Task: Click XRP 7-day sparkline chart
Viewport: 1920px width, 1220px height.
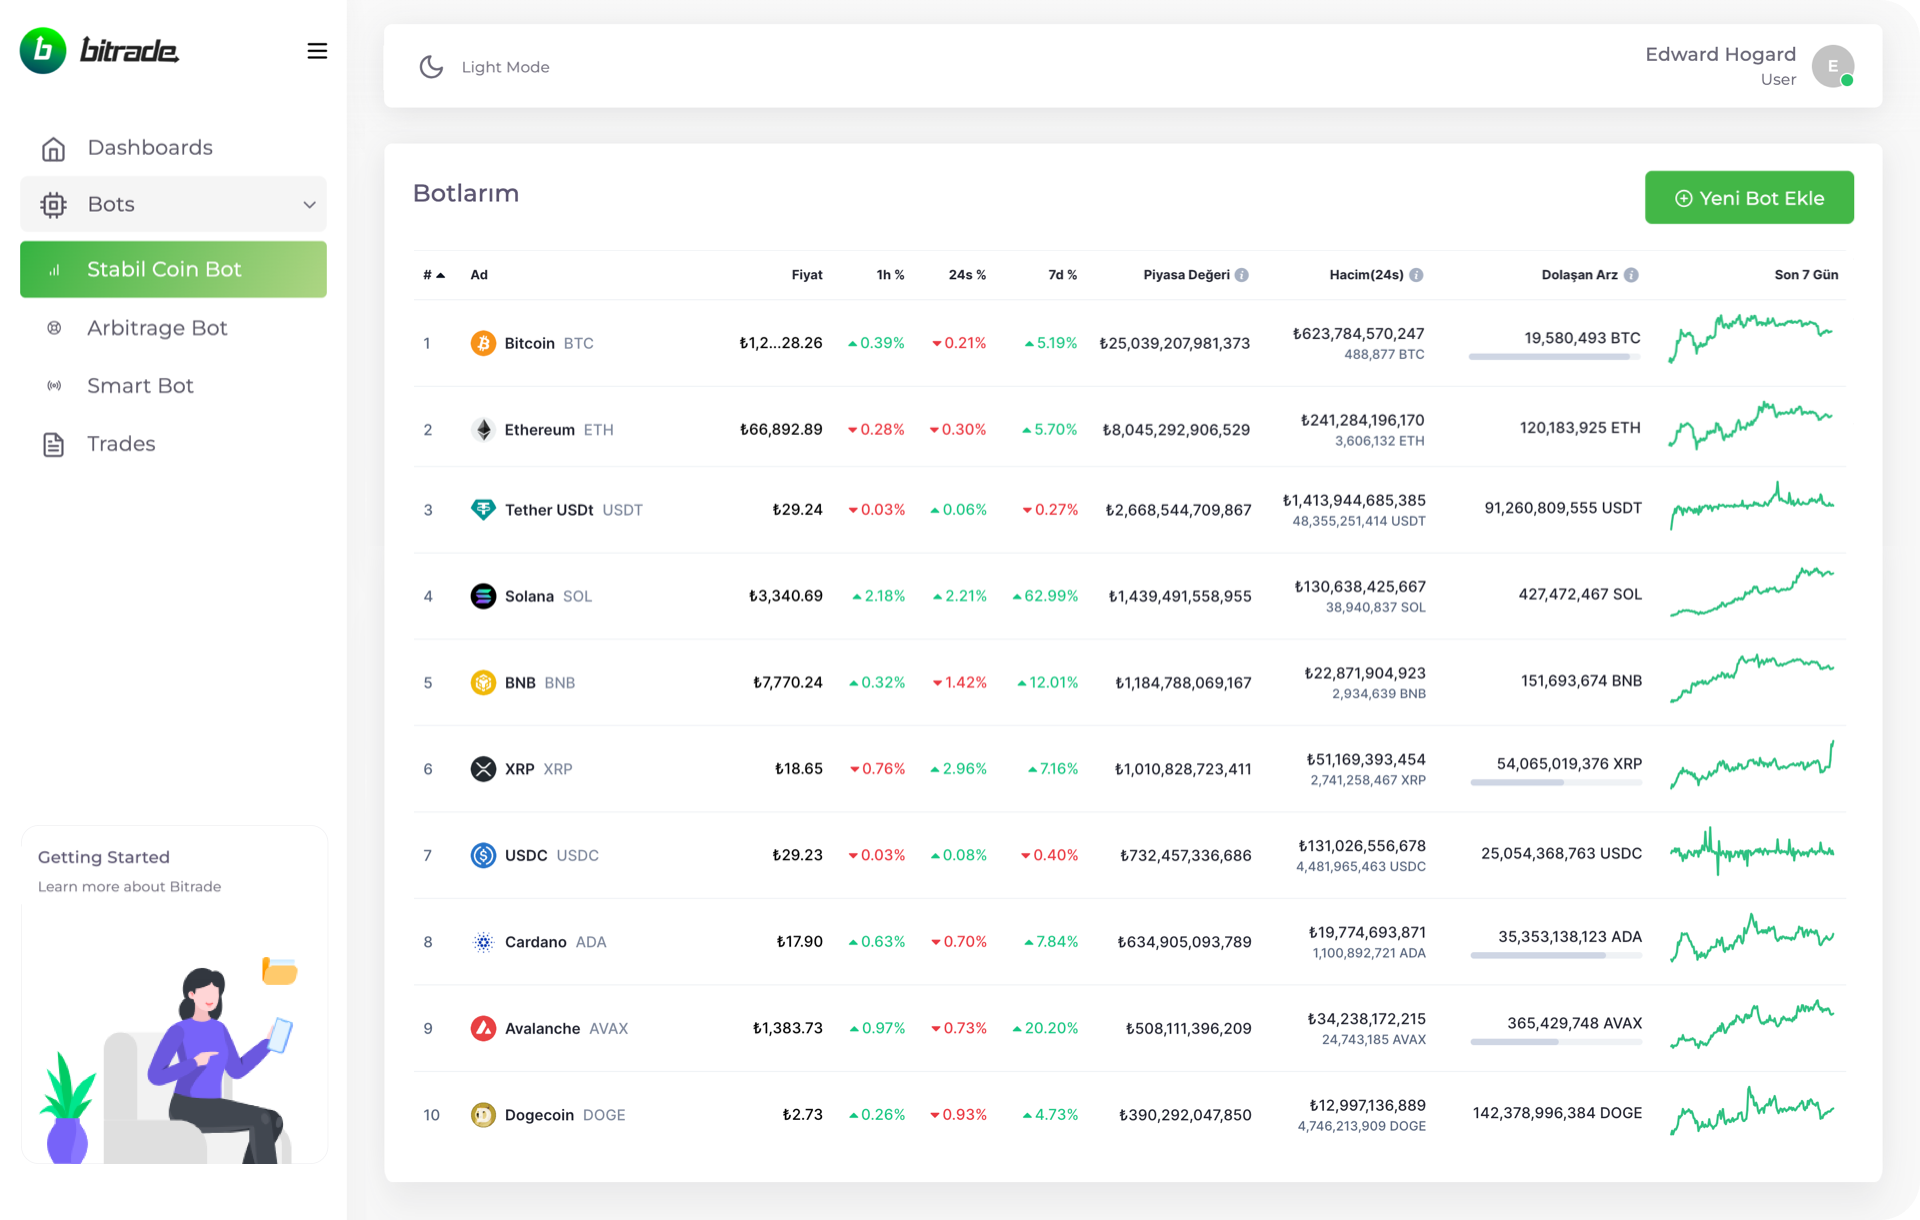Action: click(1752, 766)
